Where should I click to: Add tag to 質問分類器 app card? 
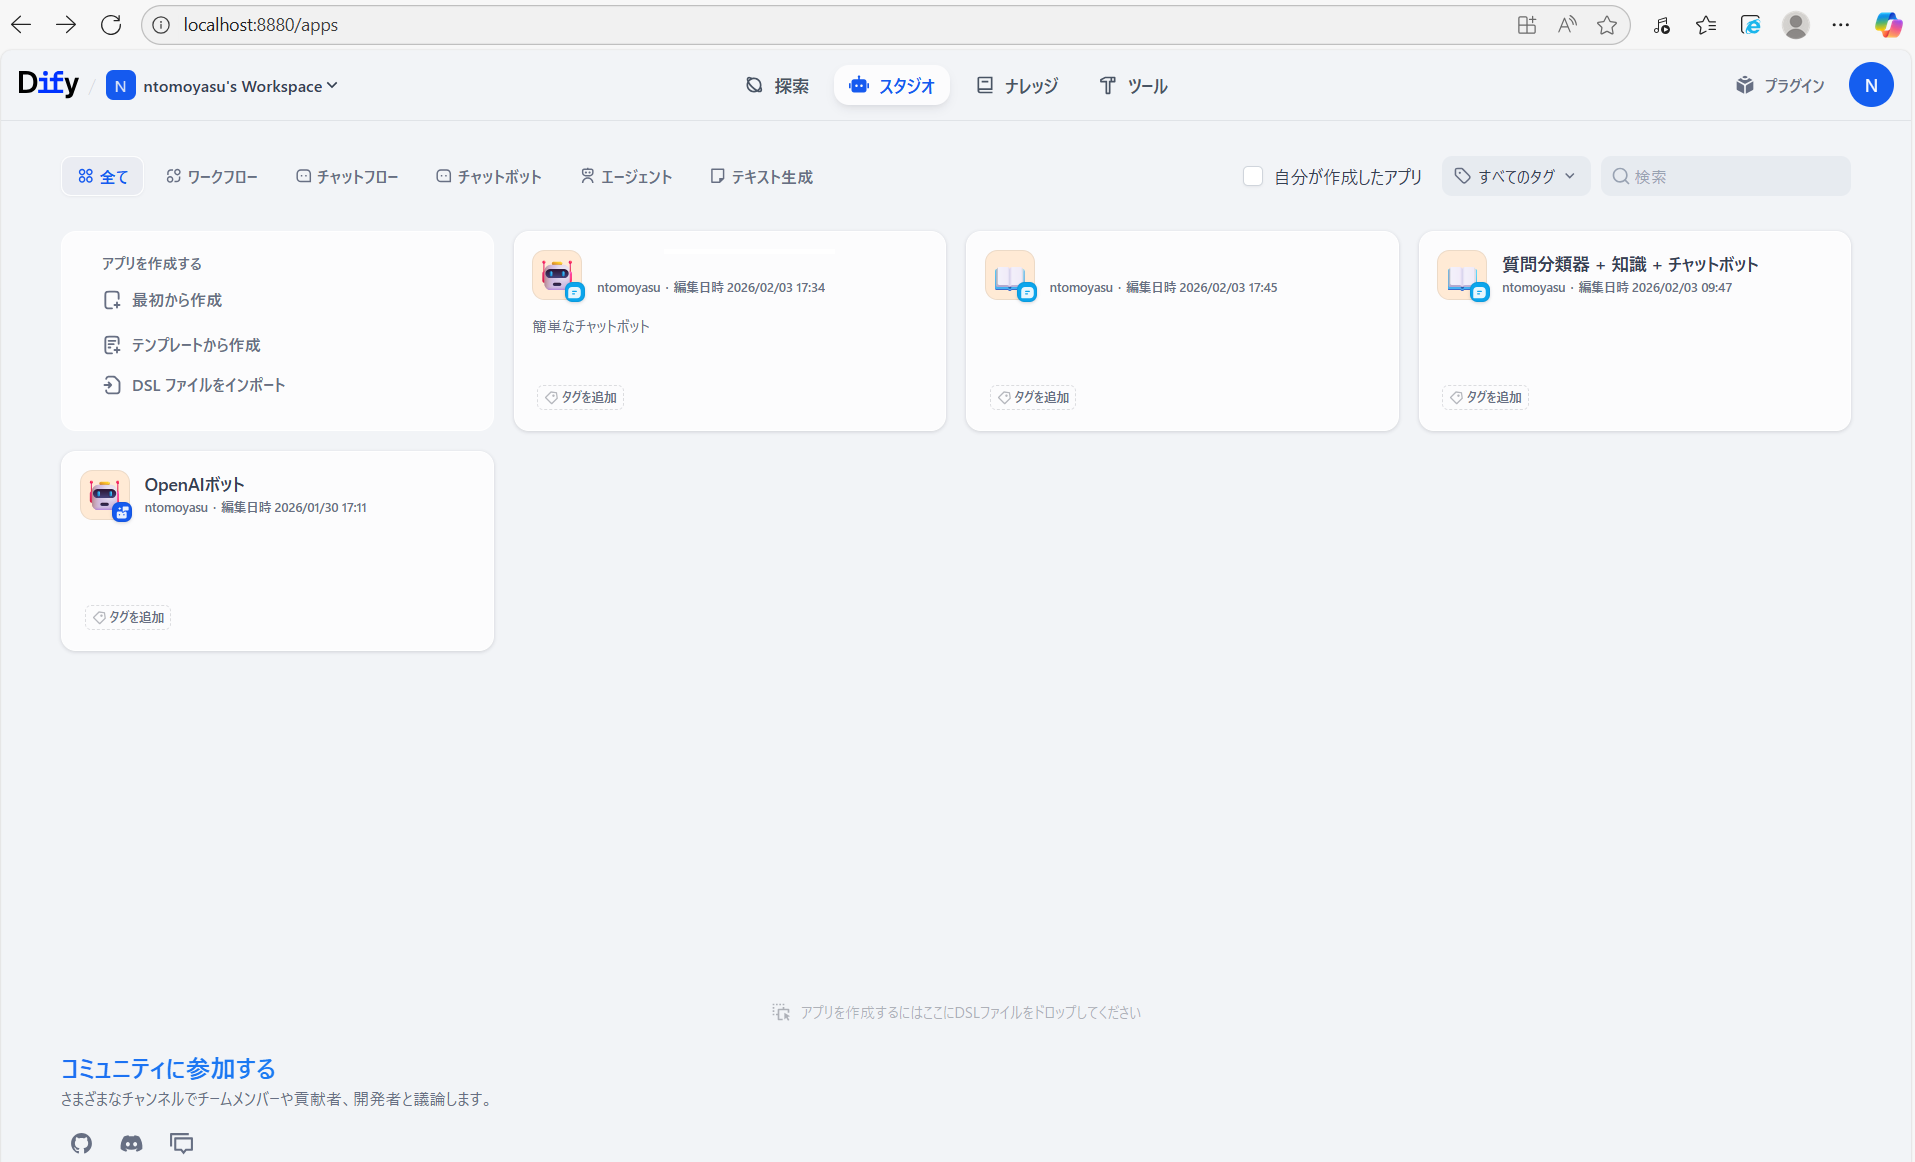[x=1485, y=397]
